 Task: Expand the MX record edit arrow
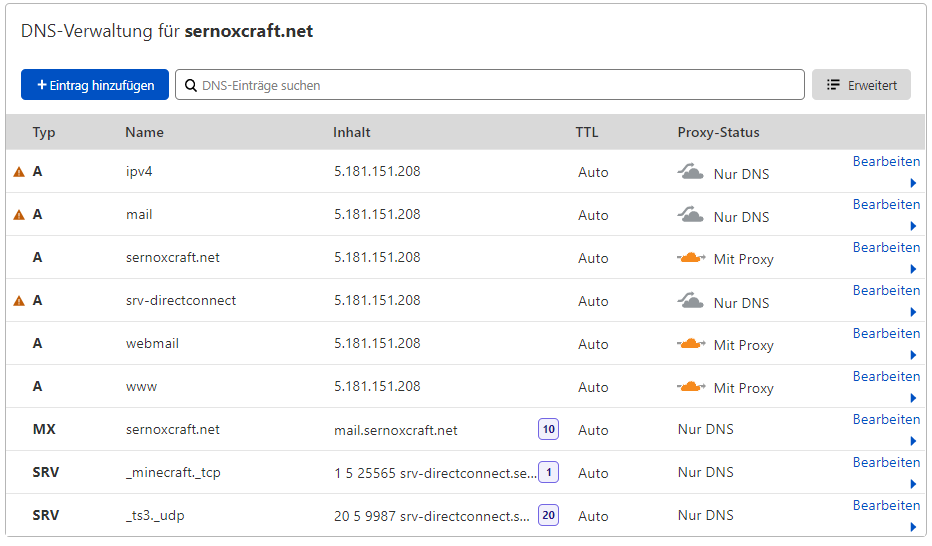click(x=913, y=442)
